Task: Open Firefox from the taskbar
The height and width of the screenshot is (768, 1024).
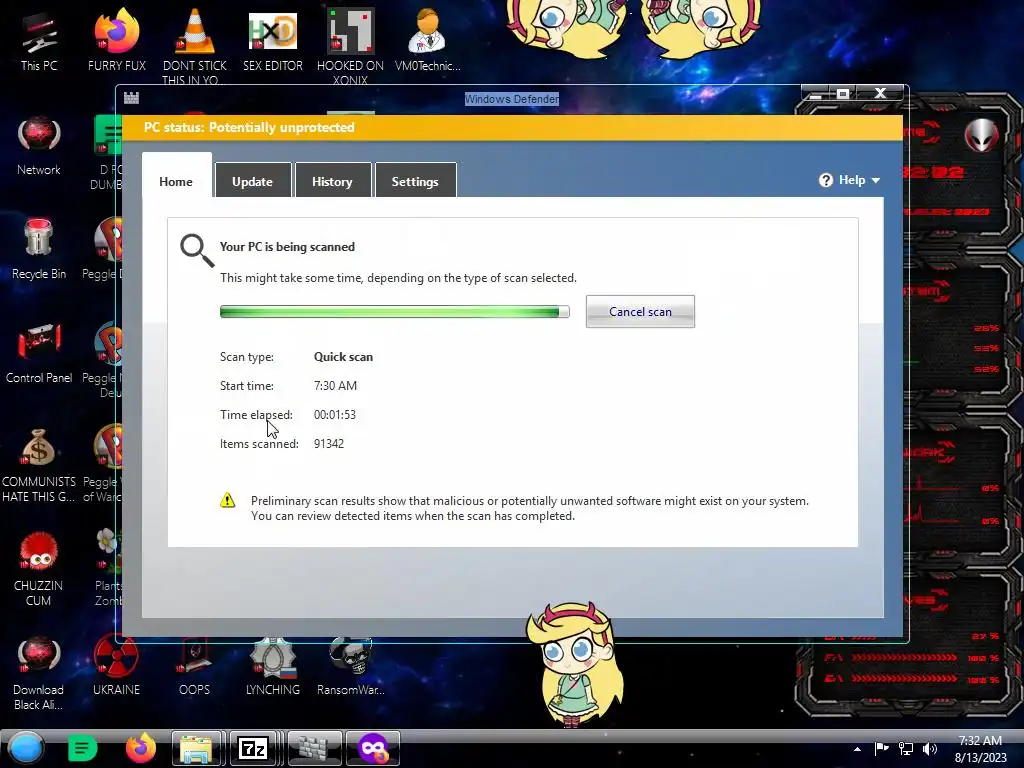Action: click(140, 748)
